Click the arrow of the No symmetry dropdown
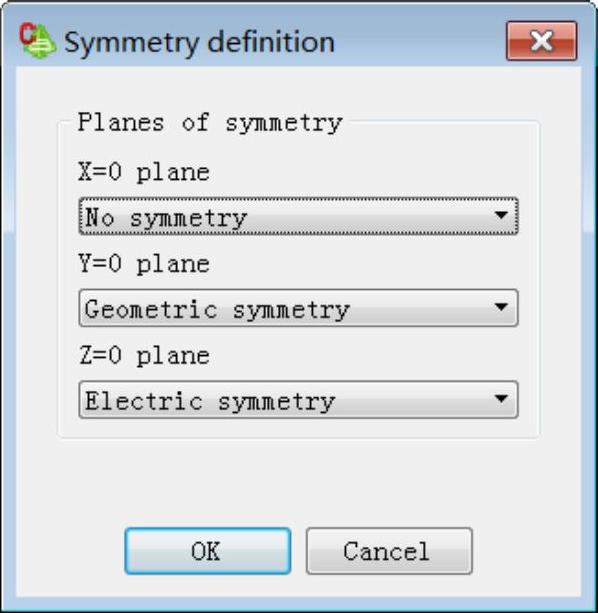Viewport: 598px width, 613px height. click(501, 215)
